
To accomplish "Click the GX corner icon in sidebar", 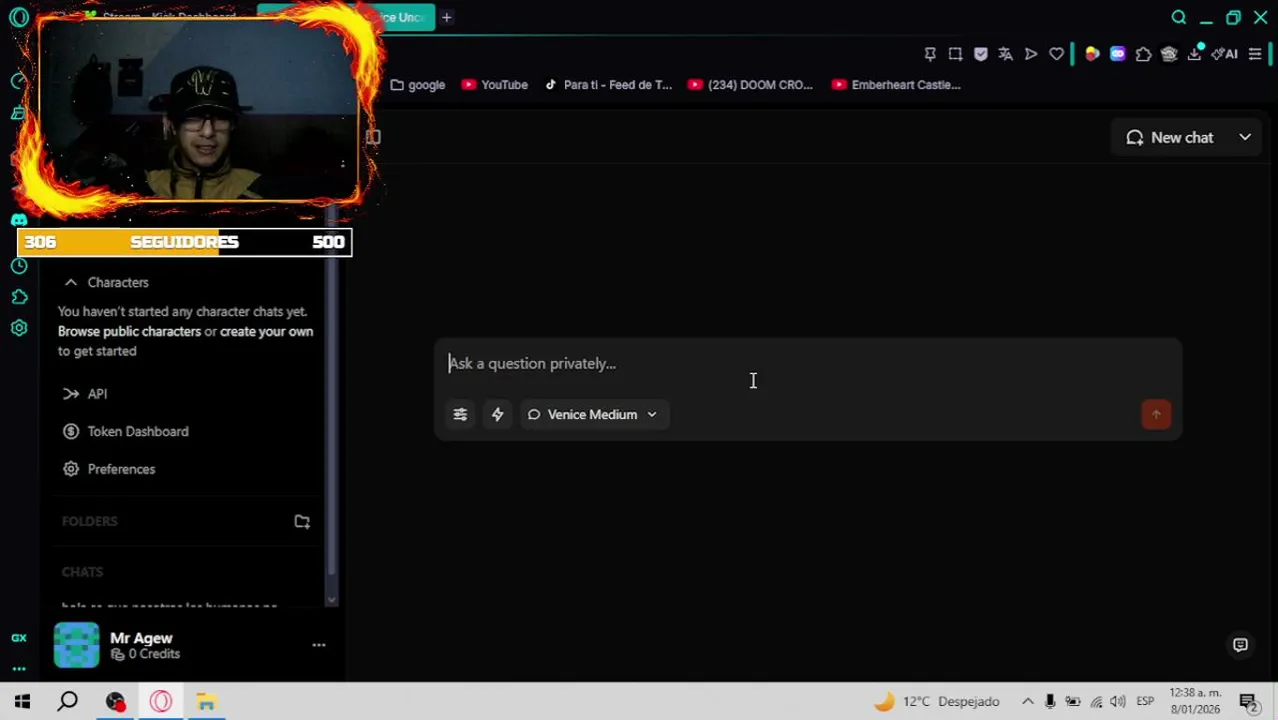I will tap(19, 638).
